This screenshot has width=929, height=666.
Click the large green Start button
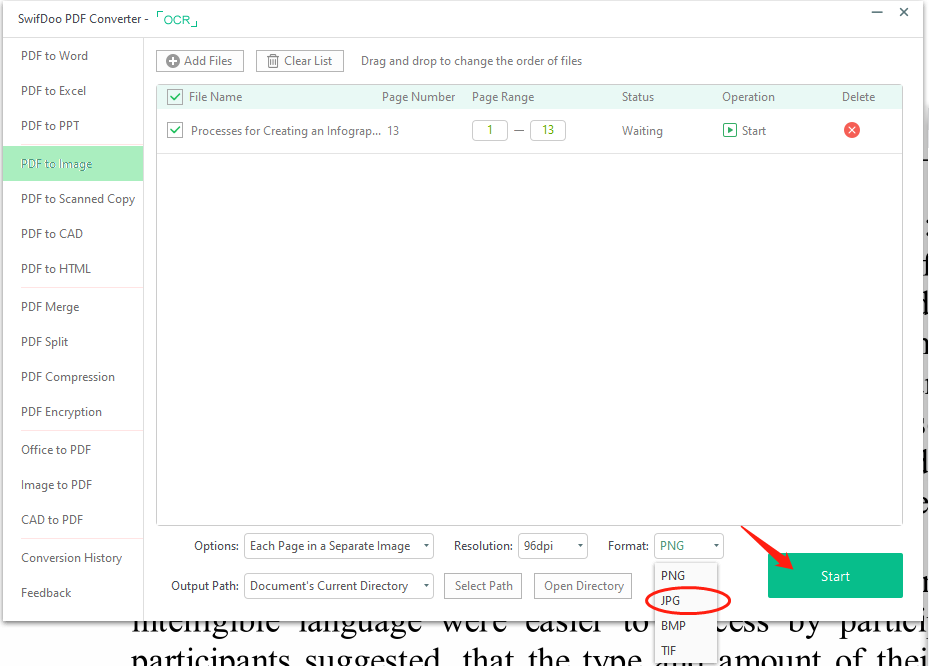coord(835,576)
